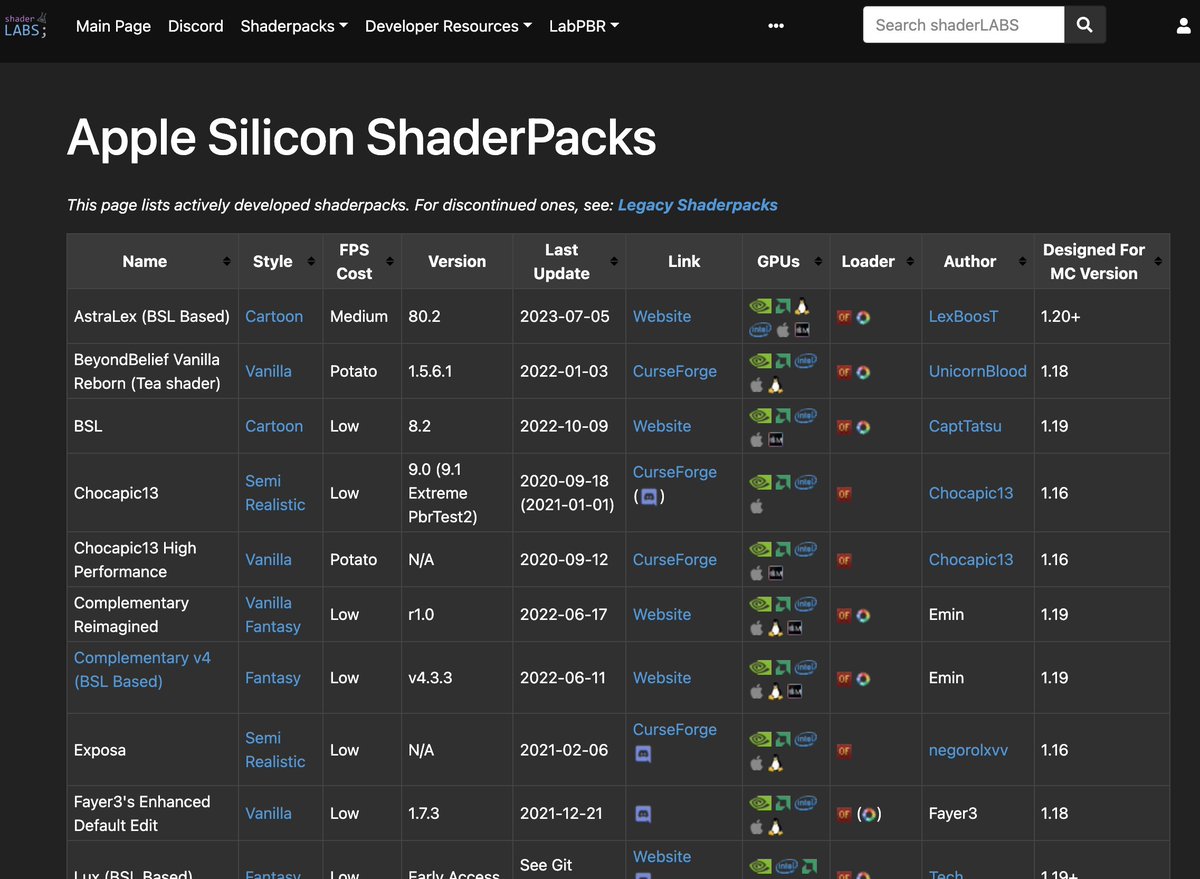Click the Linux penguin in BeyondBelief row
Viewport: 1200px width, 879px height.
tap(775, 385)
